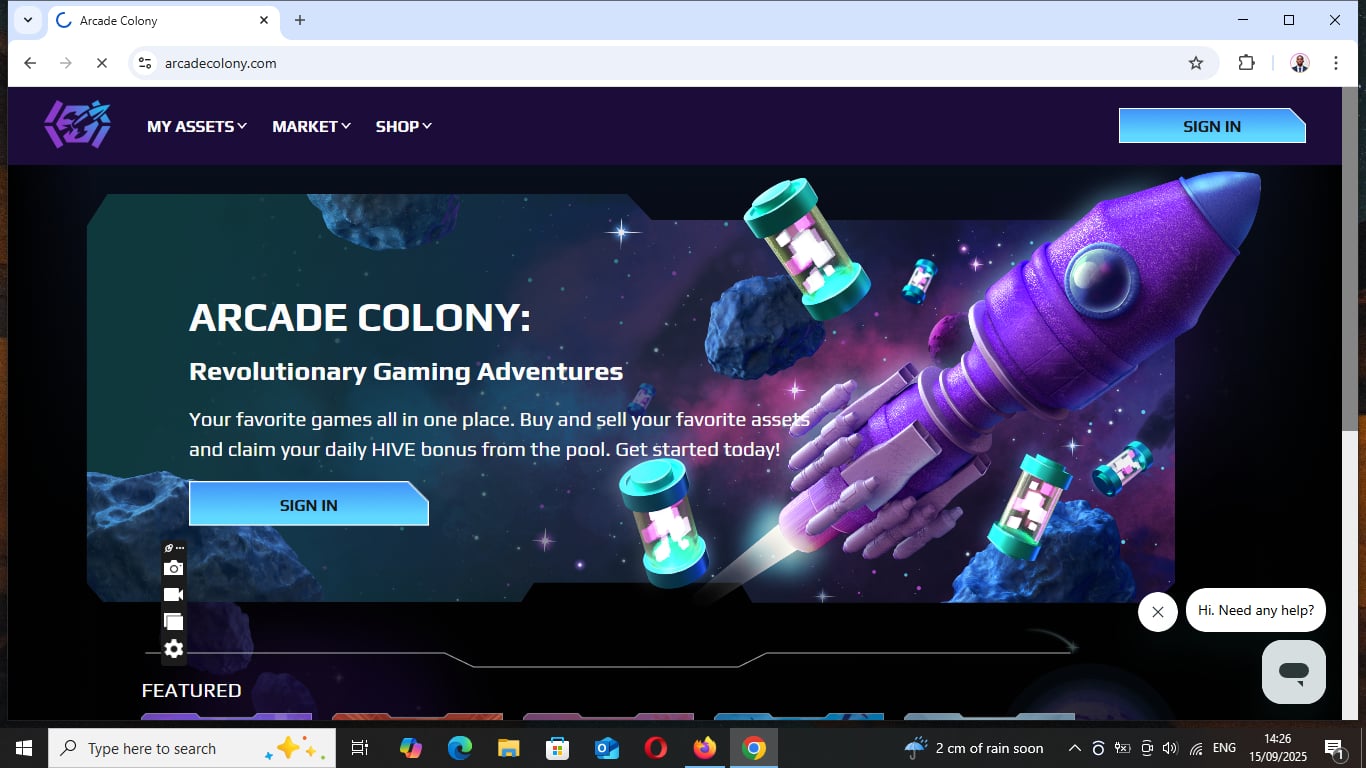Open the chat widget launcher button
Viewport: 1366px width, 768px height.
(1294, 672)
